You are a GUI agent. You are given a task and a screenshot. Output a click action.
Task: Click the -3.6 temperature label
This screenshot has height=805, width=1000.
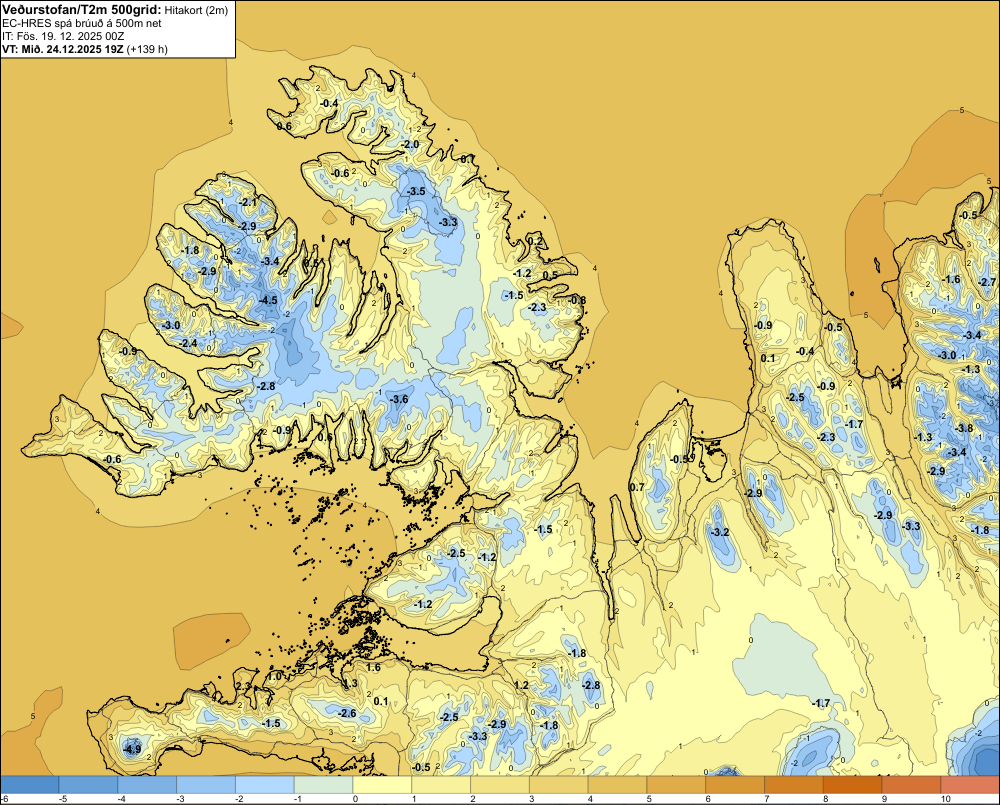[x=399, y=399]
